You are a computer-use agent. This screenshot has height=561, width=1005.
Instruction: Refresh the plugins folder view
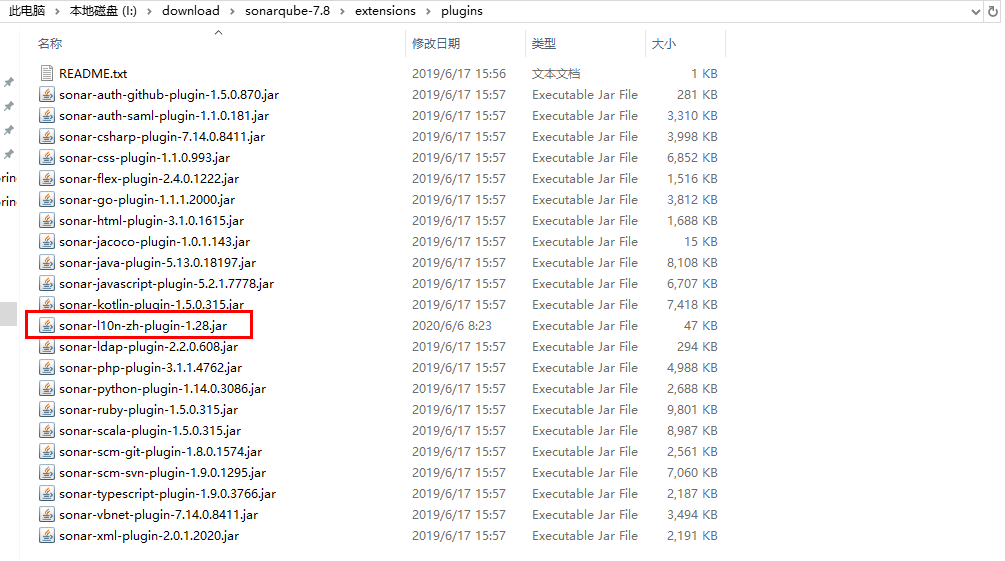click(993, 12)
